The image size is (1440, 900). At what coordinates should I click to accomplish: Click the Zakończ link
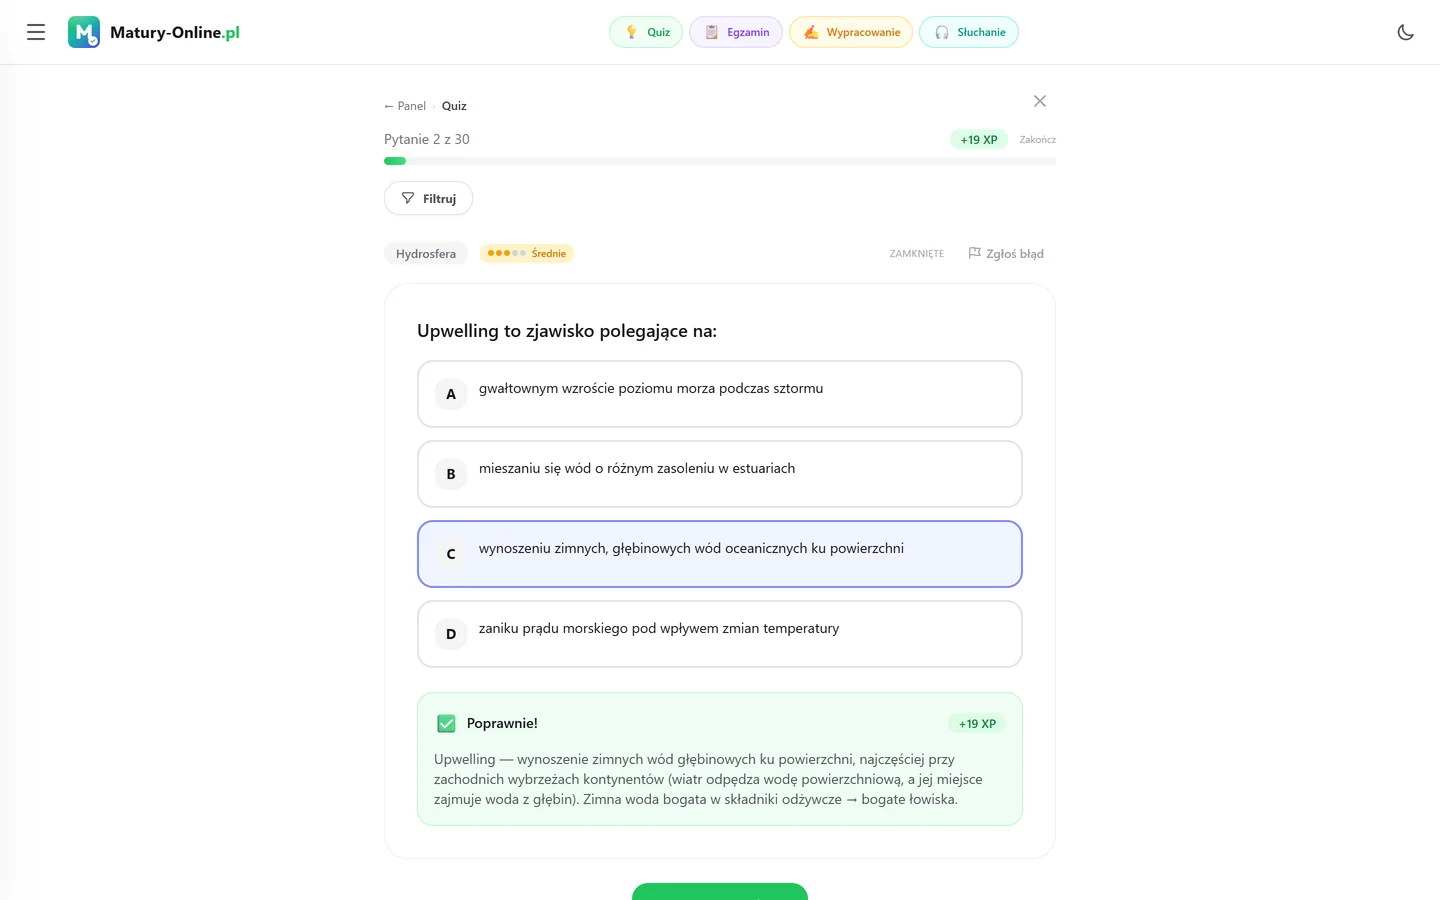(1037, 140)
